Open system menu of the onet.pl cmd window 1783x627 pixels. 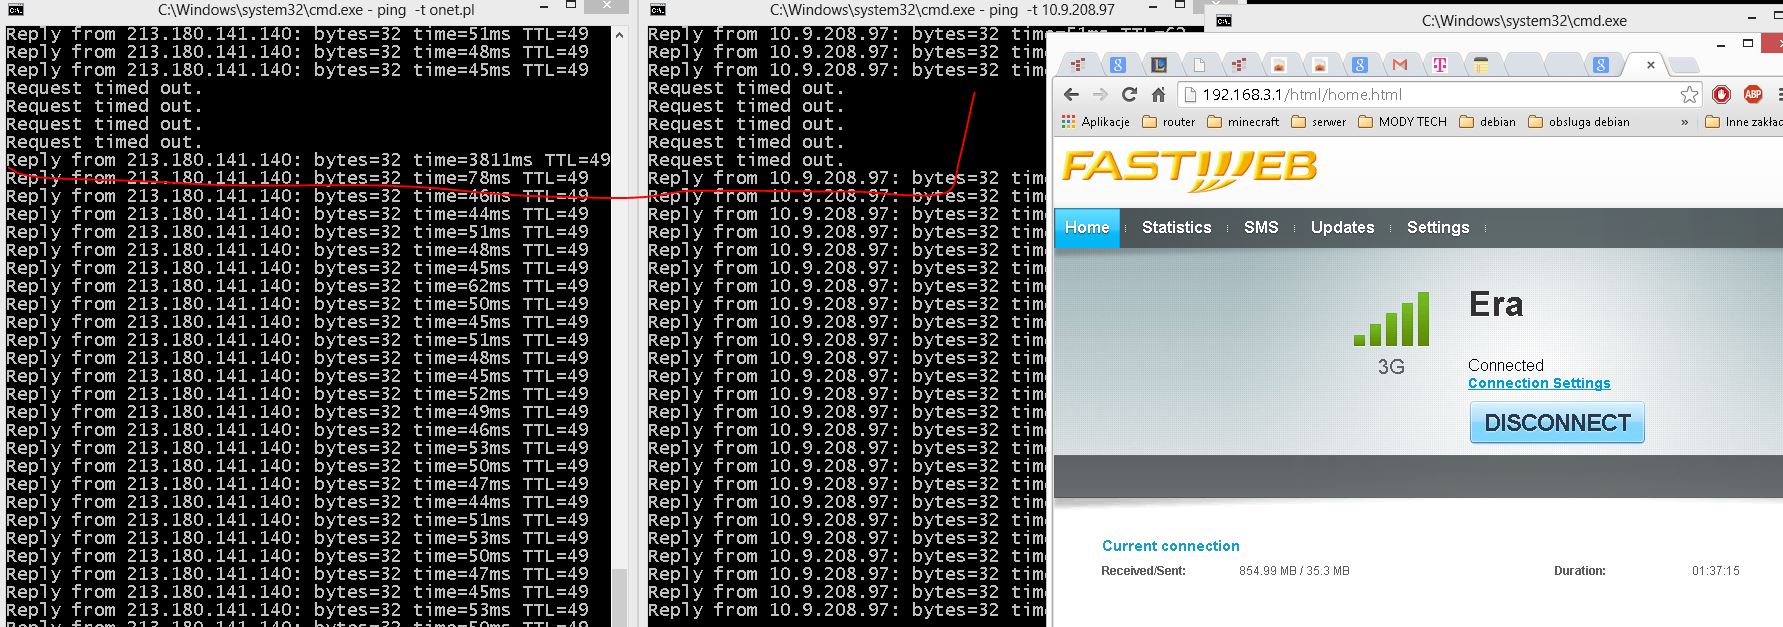coord(15,10)
